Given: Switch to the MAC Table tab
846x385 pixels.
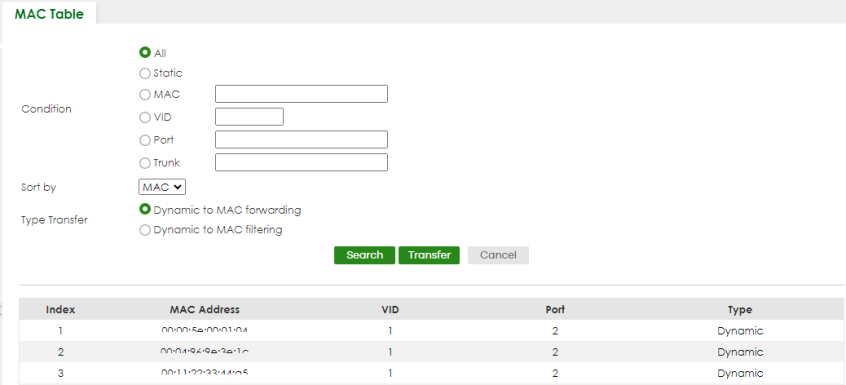Looking at the screenshot, I should coord(49,14).
